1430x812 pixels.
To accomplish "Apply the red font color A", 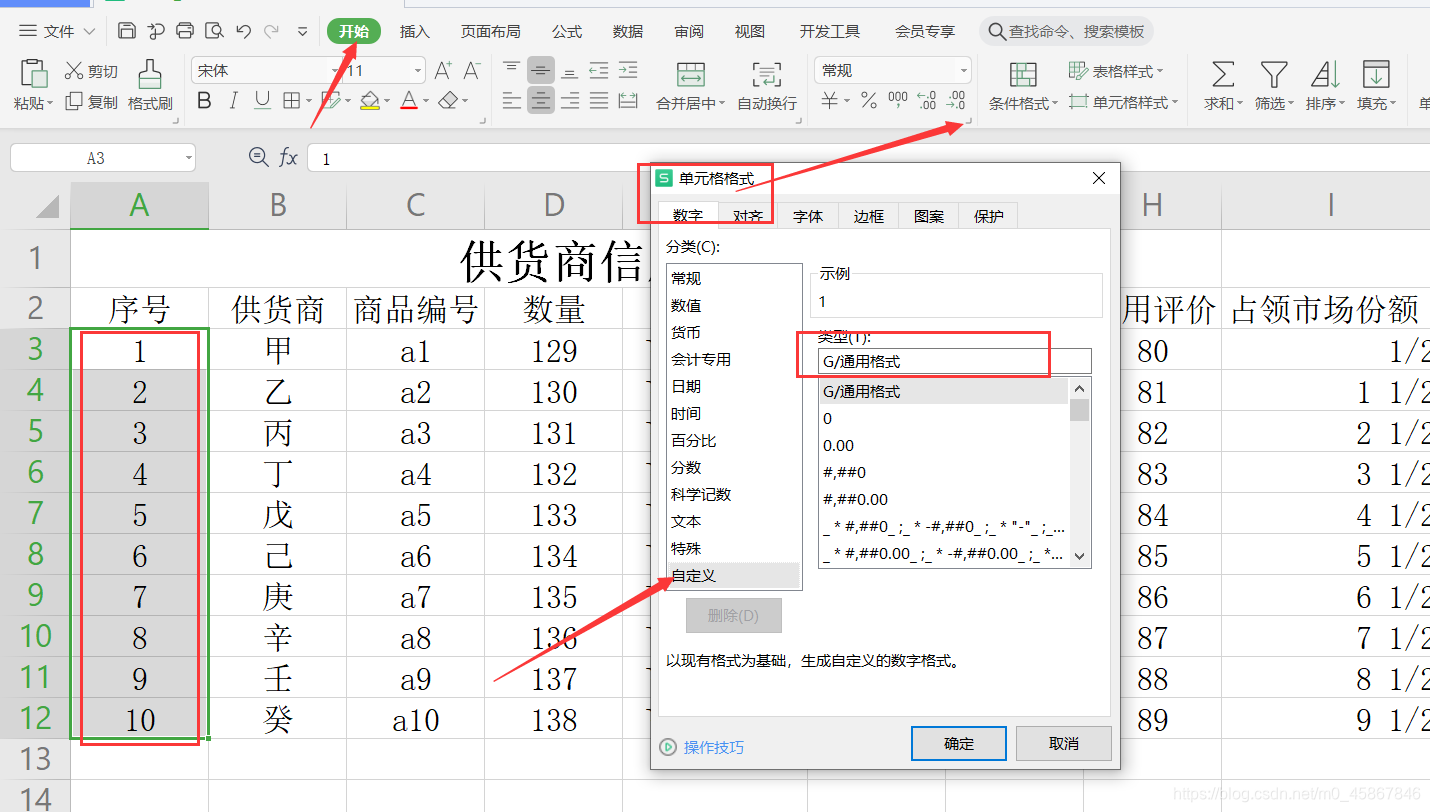I will pyautogui.click(x=408, y=100).
